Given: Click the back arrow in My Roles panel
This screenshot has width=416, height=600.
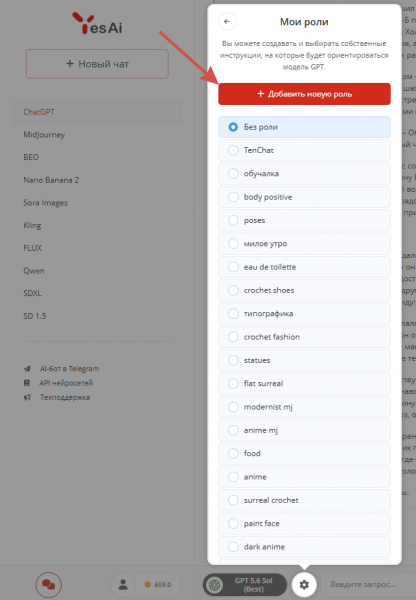Looking at the screenshot, I should [x=227, y=21].
